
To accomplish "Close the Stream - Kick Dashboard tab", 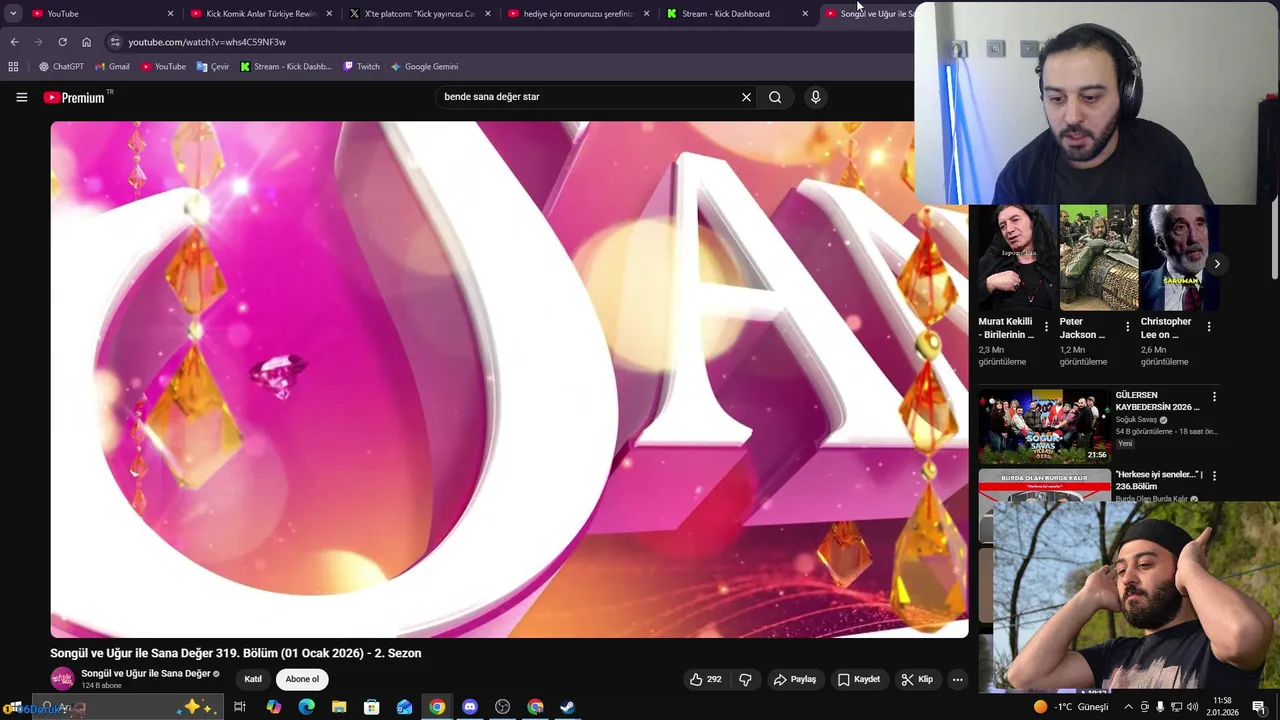I will click(x=805, y=14).
